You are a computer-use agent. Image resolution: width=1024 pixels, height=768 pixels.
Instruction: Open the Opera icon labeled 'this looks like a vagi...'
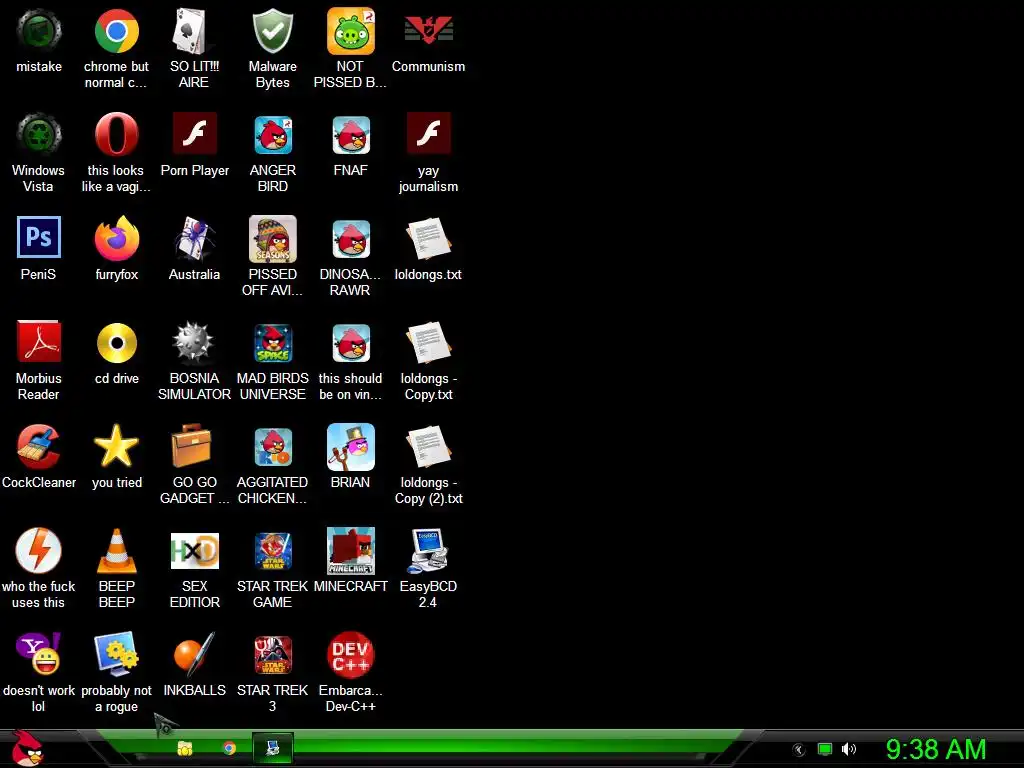[116, 135]
